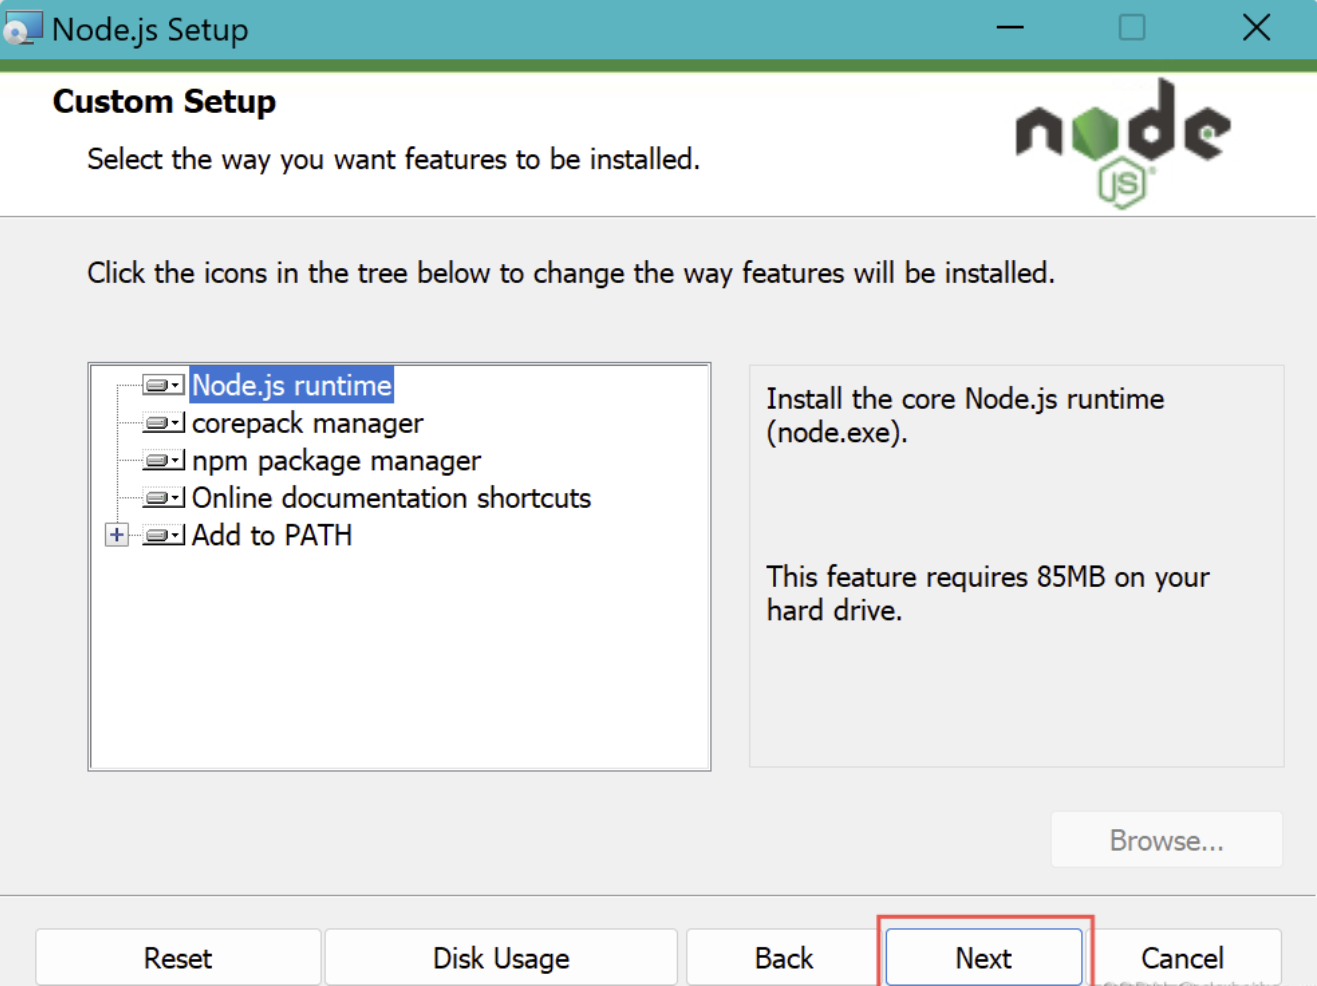Open the Add to PATH feature install icon
1317x986 pixels.
coord(163,535)
